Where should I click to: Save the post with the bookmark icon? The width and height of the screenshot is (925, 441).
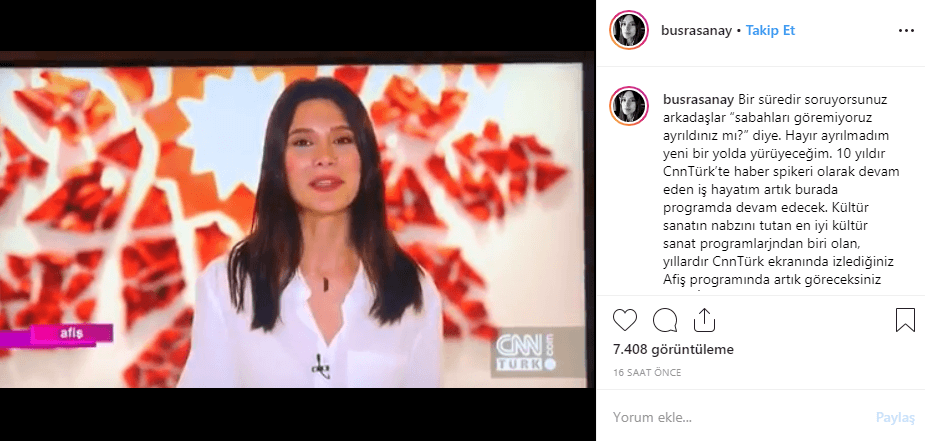click(x=905, y=320)
